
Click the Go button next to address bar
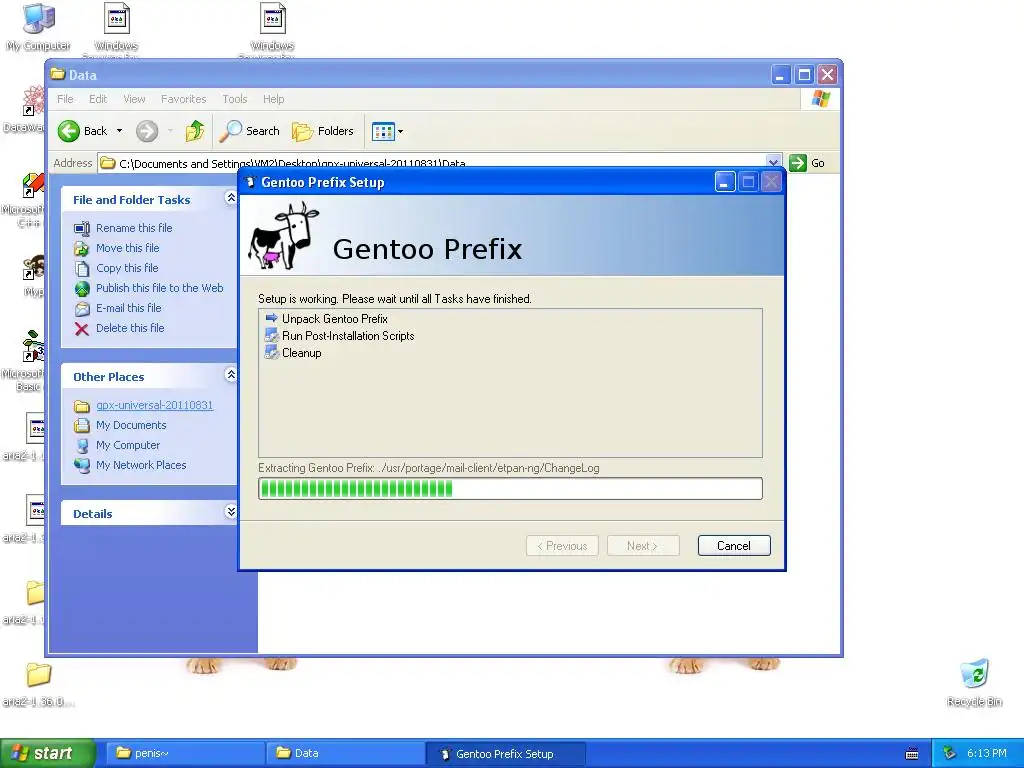807,163
